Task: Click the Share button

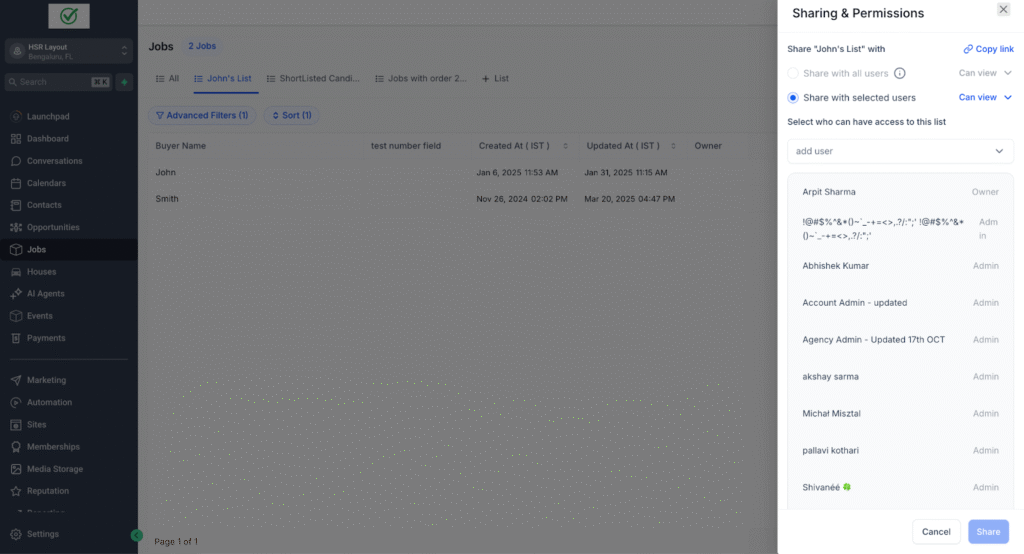Action: coord(987,531)
